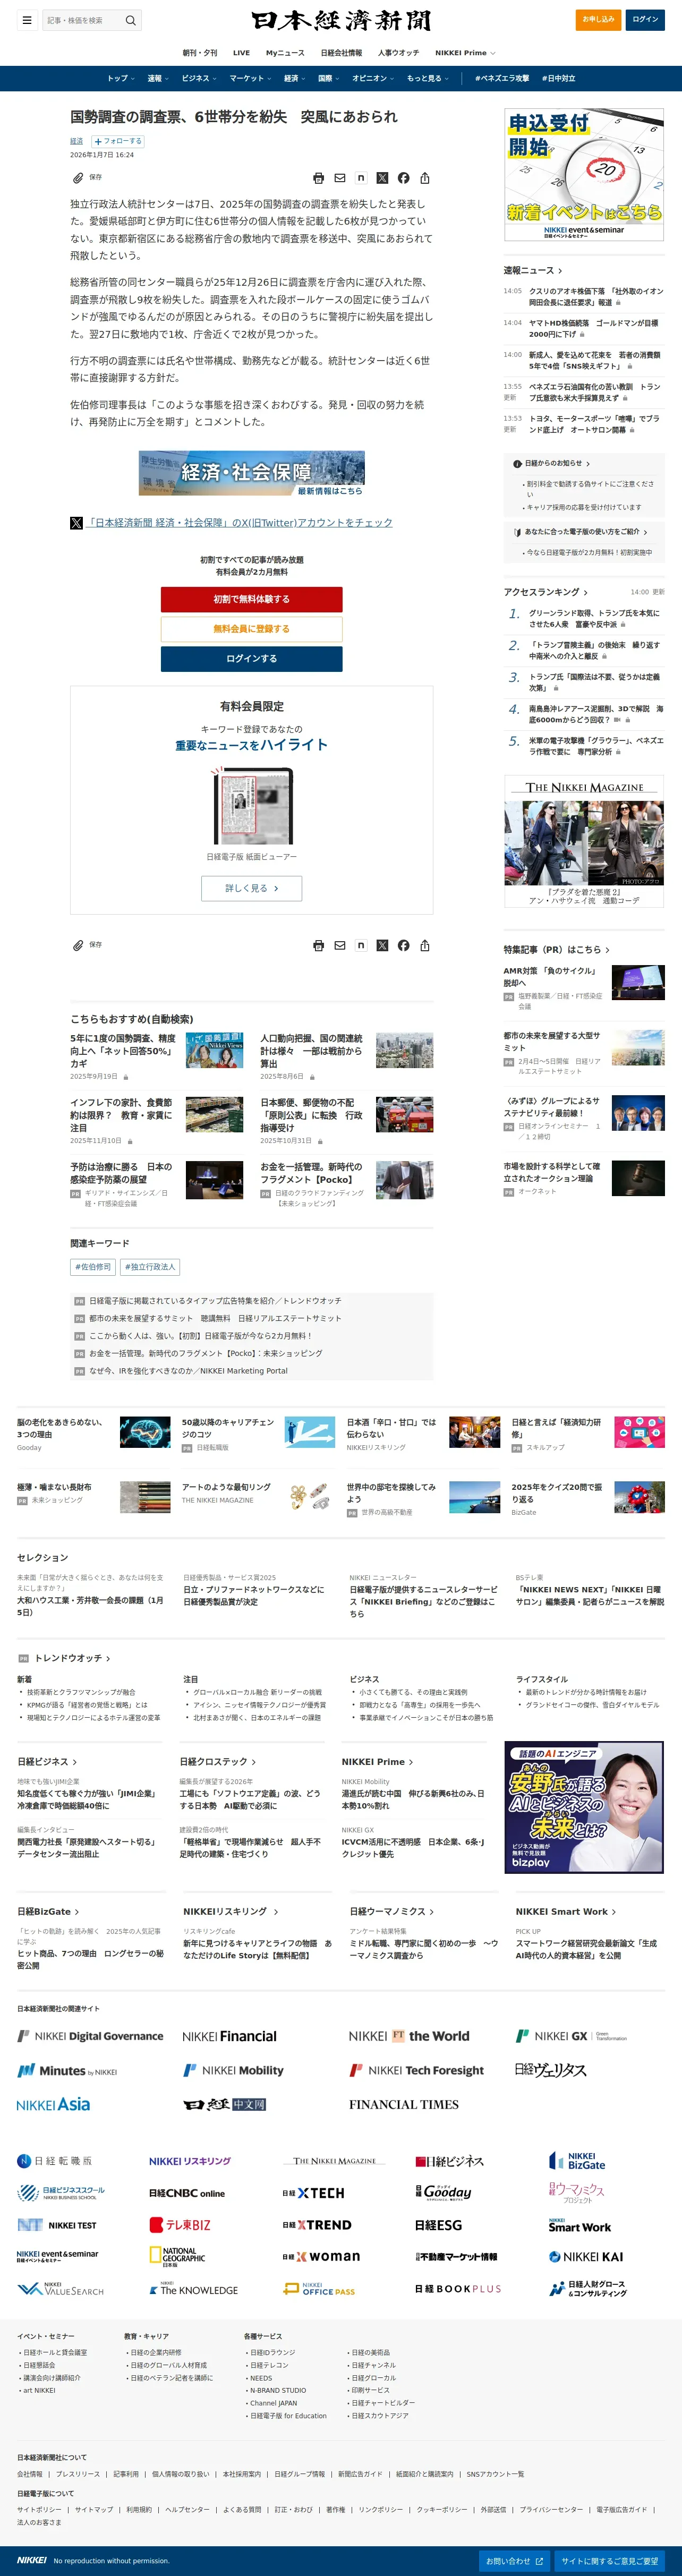Click the blue ログインする button under the paywall
682x2576 pixels.
pos(251,659)
